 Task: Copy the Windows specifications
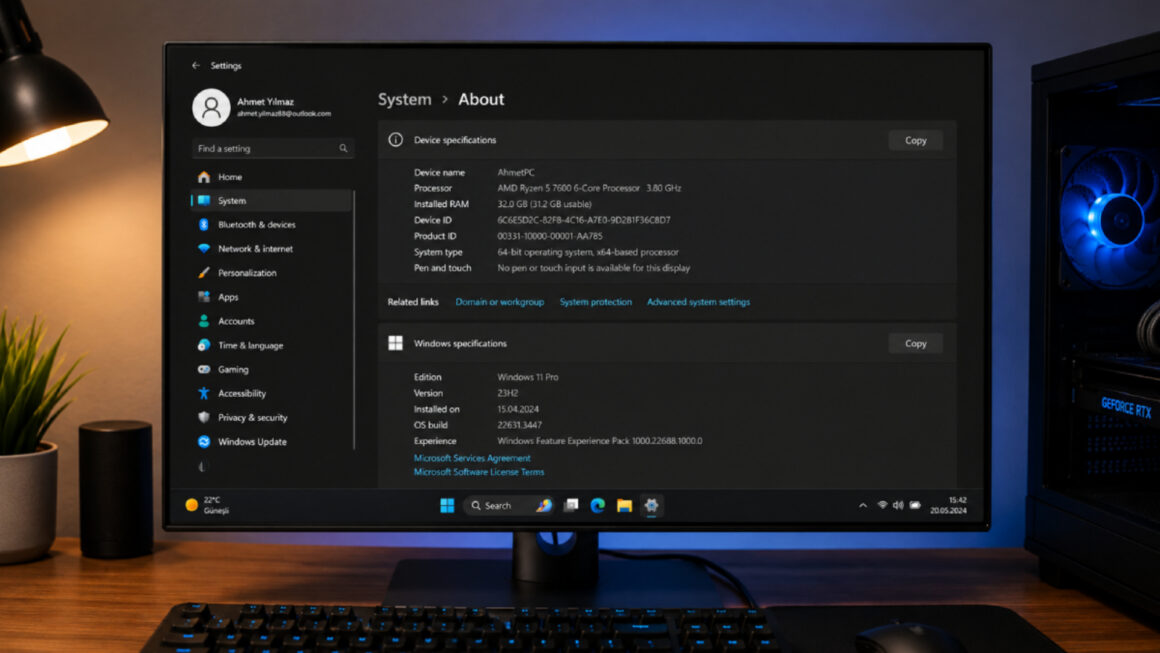915,344
